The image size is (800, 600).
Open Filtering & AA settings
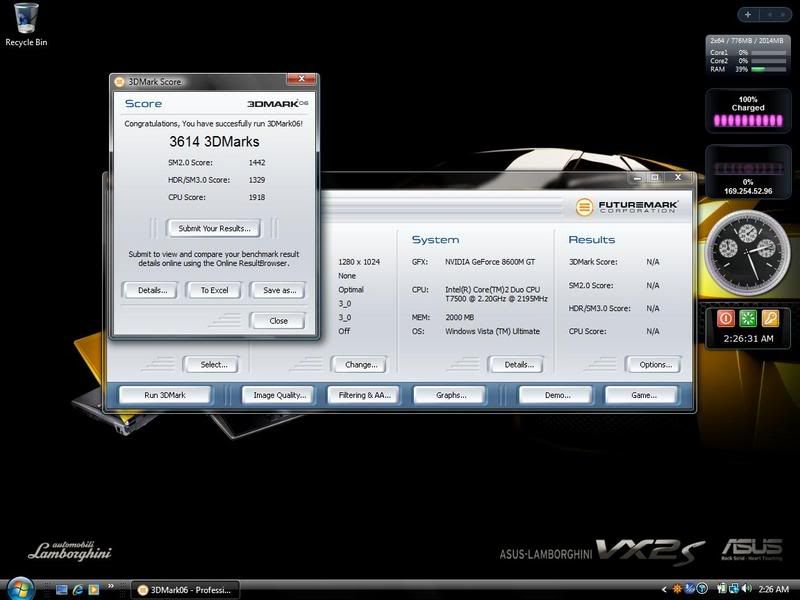point(364,395)
